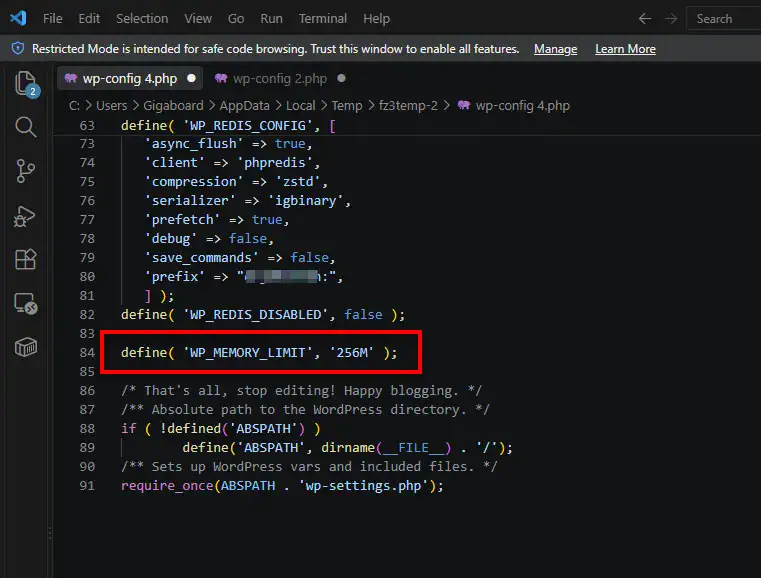The image size is (761, 578).
Task: Click the '256M' value
Action: 352,352
